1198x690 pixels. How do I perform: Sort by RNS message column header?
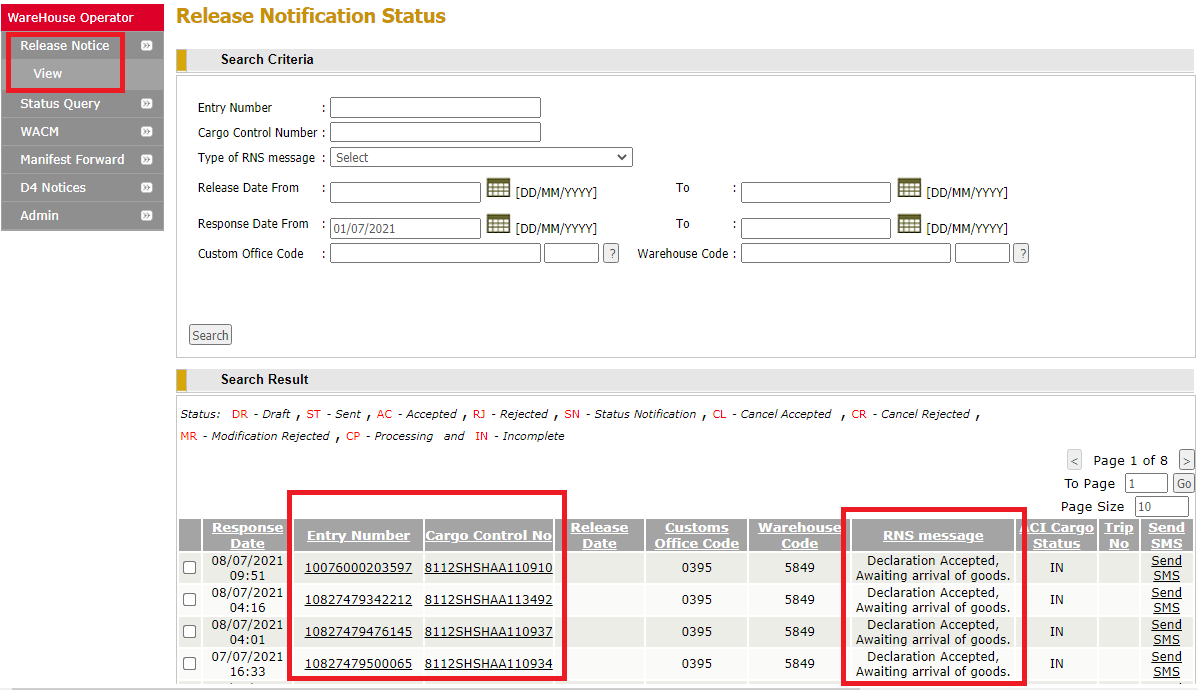coord(933,536)
